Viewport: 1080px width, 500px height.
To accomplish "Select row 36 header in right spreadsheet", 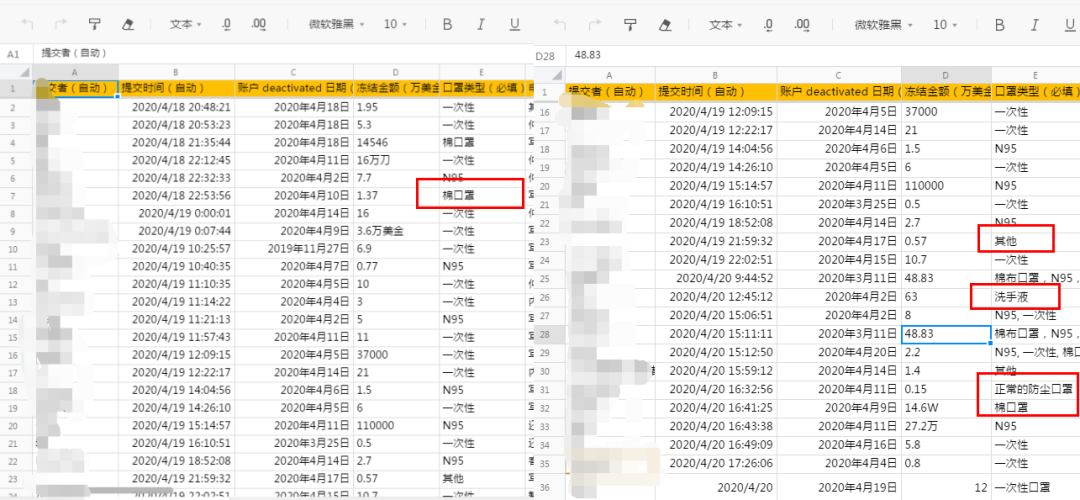I will pyautogui.click(x=550, y=487).
